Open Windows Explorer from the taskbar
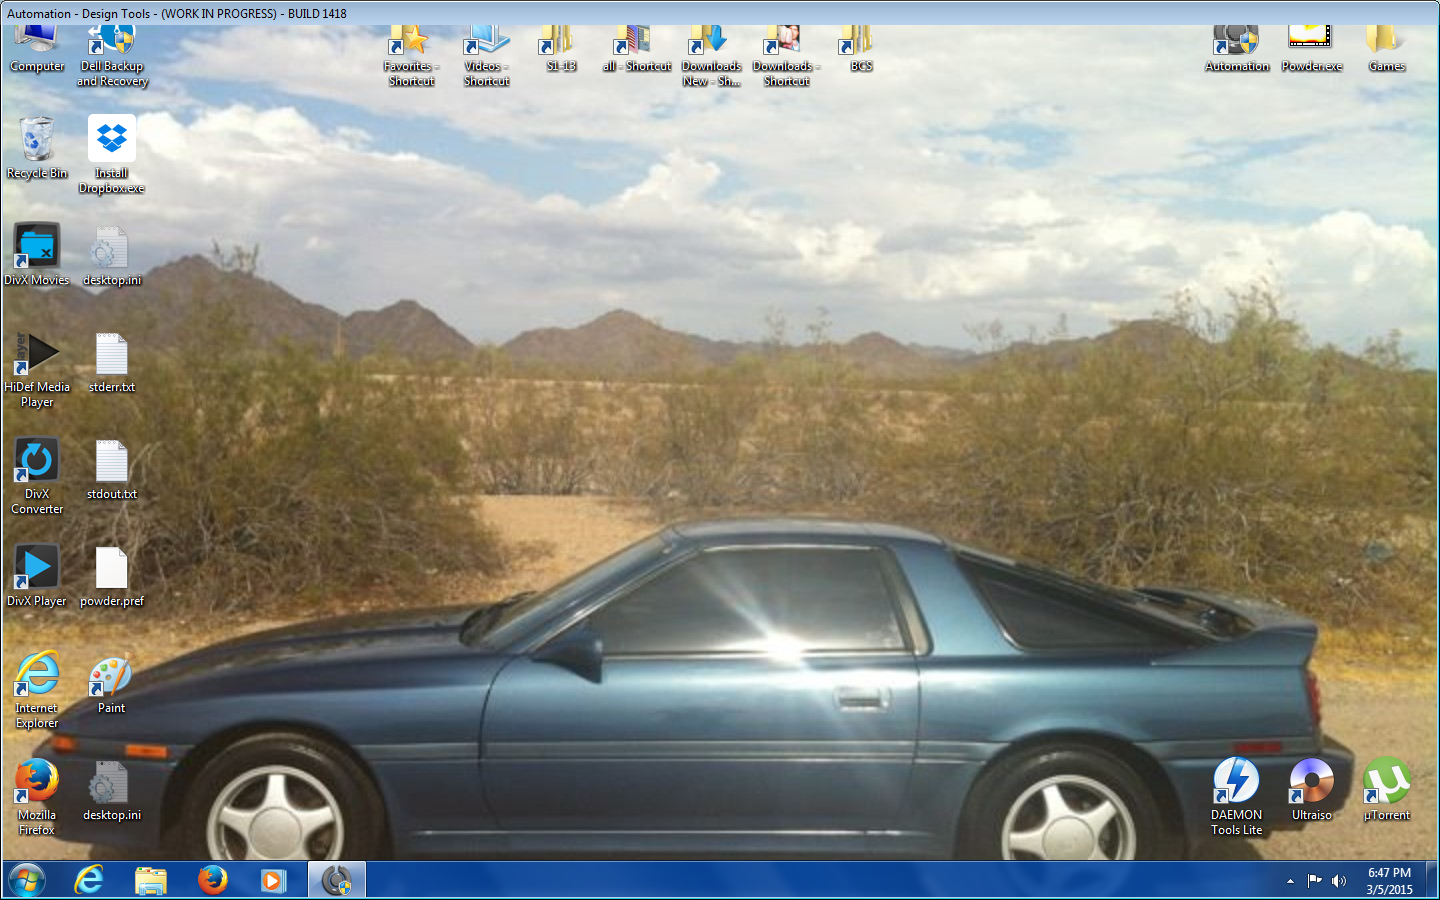The image size is (1440, 900). coord(151,881)
